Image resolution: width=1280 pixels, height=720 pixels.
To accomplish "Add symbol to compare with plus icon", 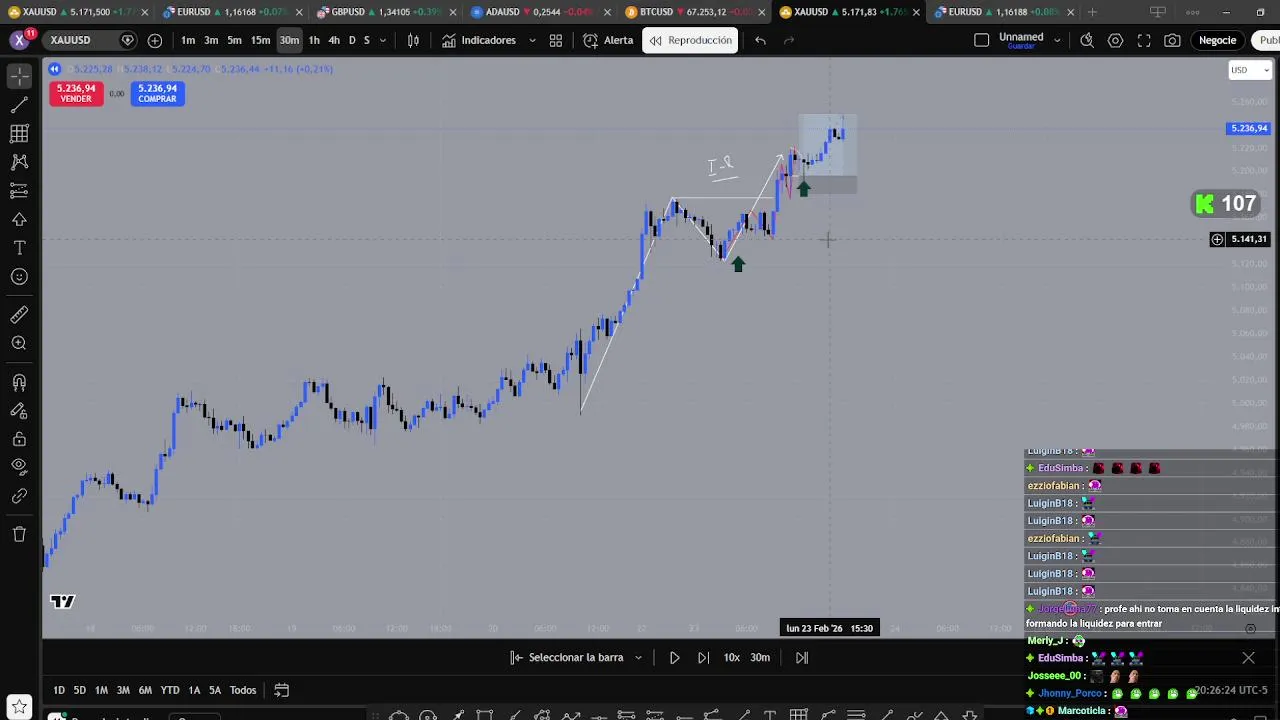I will 155,40.
